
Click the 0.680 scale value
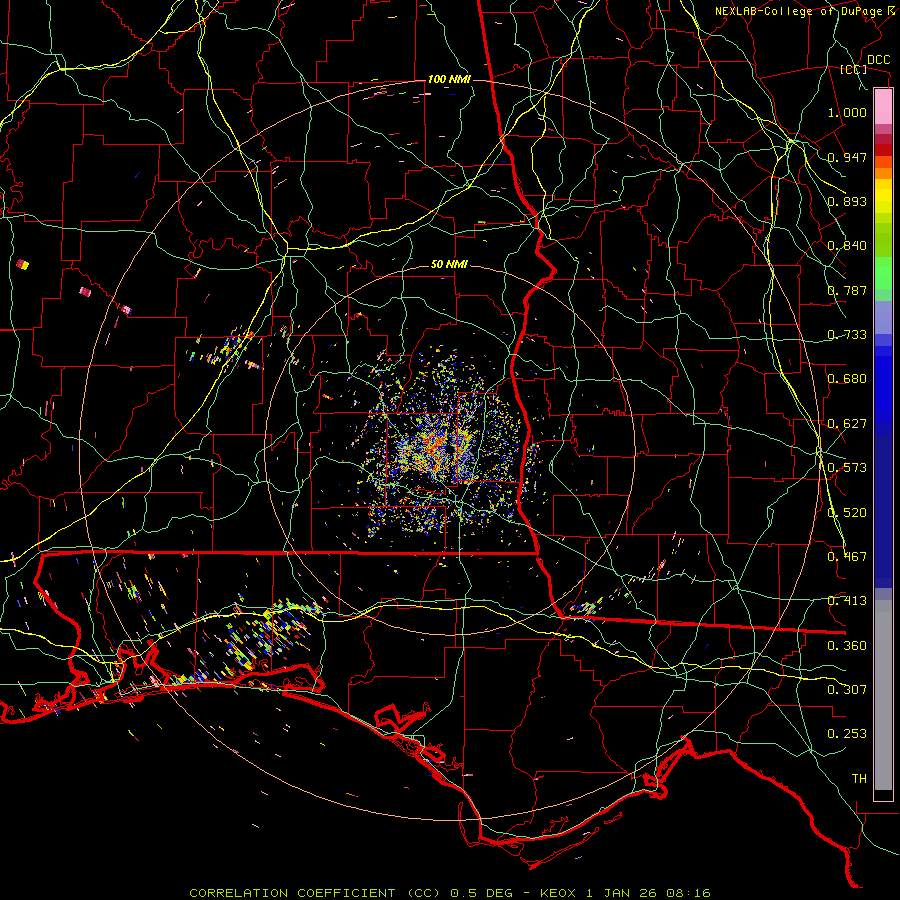[x=847, y=379]
